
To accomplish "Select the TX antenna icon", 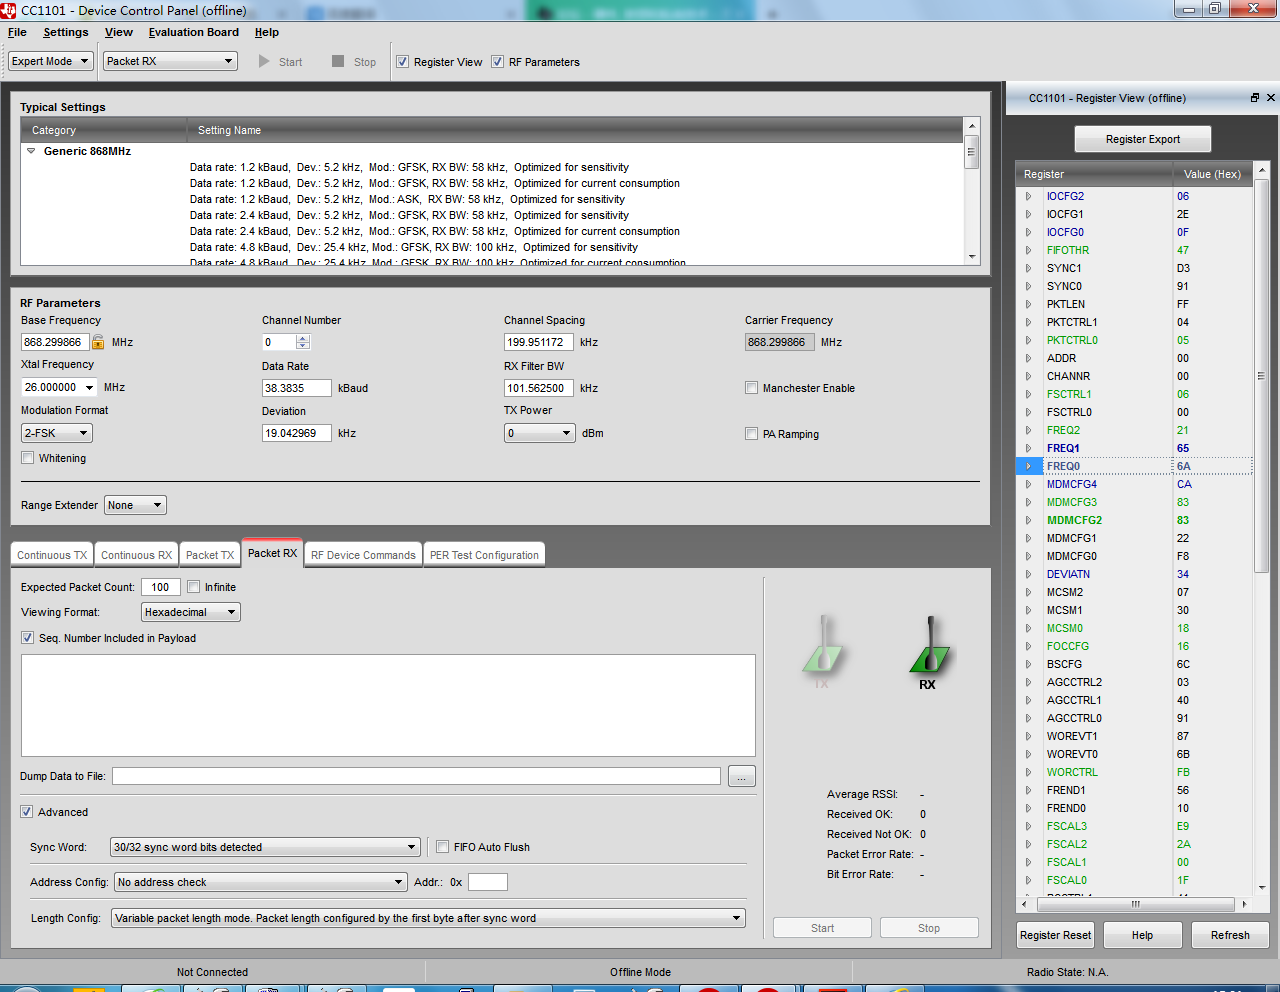I will (x=822, y=650).
